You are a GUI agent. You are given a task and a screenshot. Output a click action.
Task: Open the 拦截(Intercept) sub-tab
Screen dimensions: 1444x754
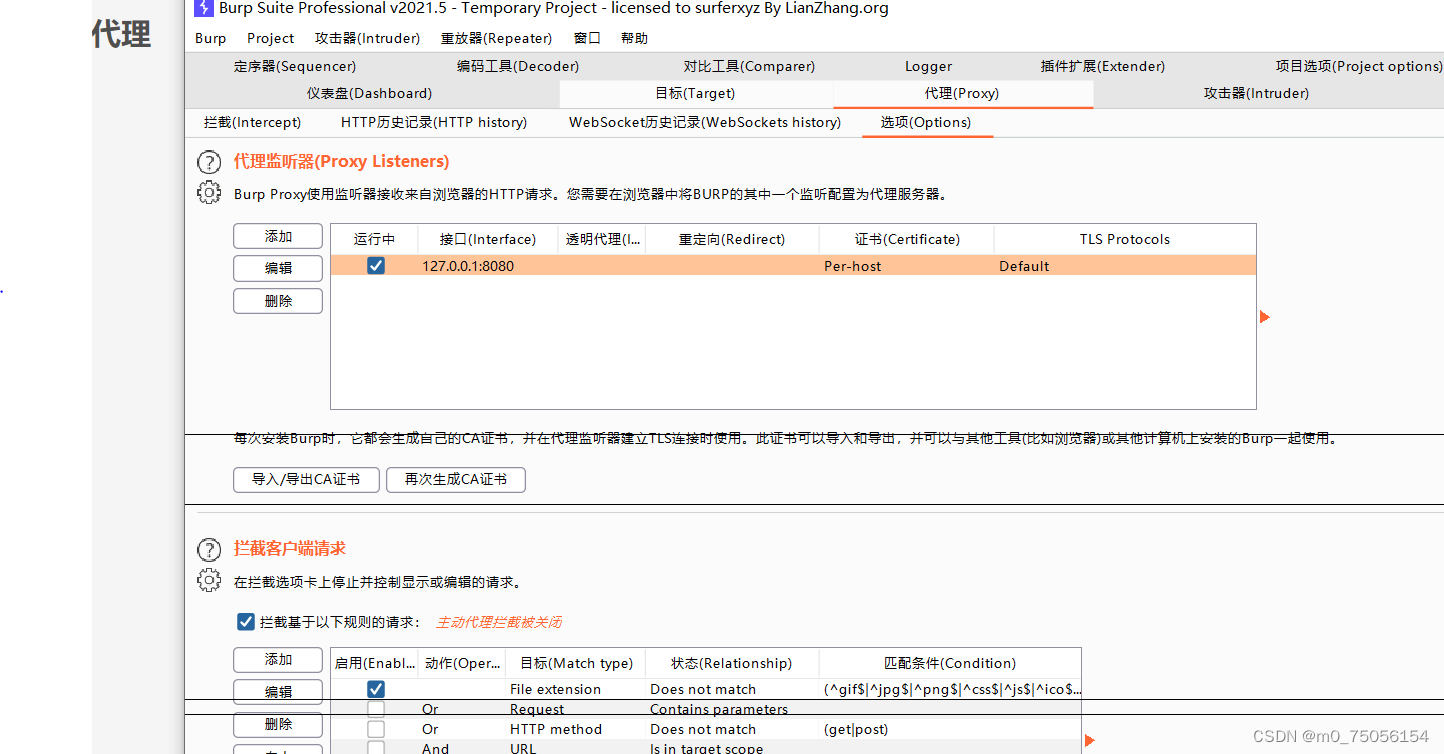(x=252, y=122)
